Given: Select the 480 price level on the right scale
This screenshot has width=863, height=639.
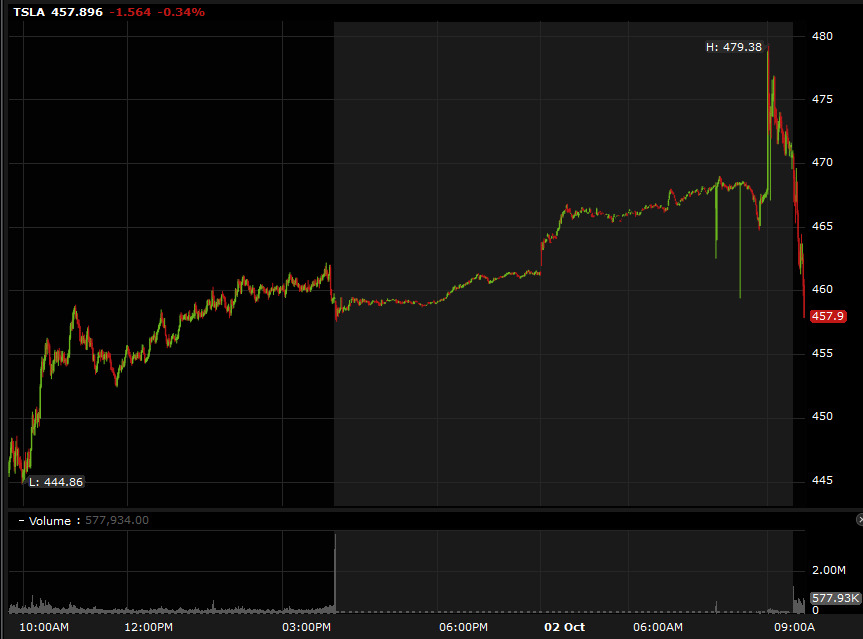Looking at the screenshot, I should point(823,36).
